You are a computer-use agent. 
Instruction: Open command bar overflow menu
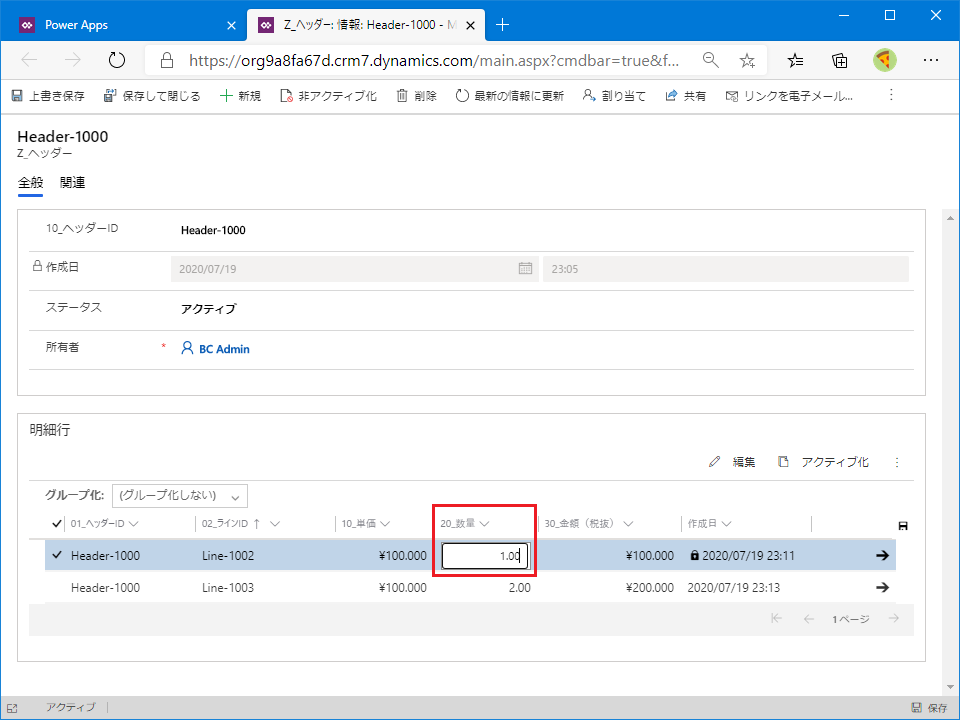tap(891, 96)
